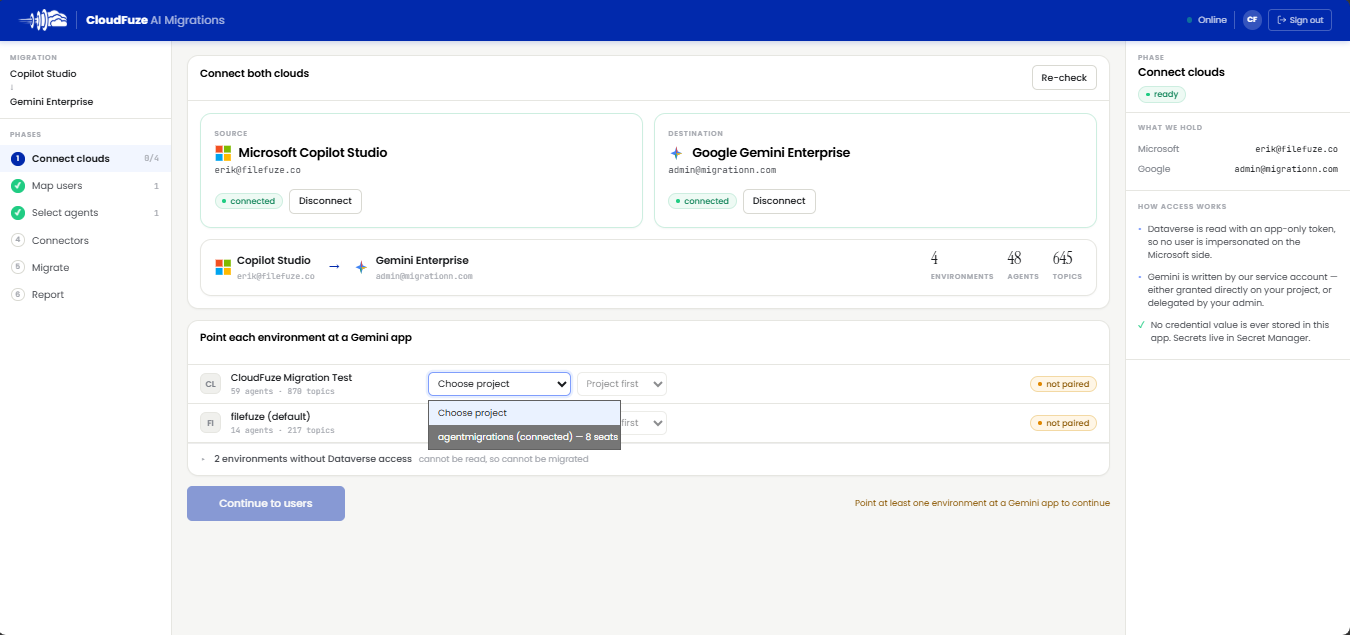The image size is (1350, 635).
Task: Click the Gemini sparkle icon in summary row
Action: [x=361, y=267]
